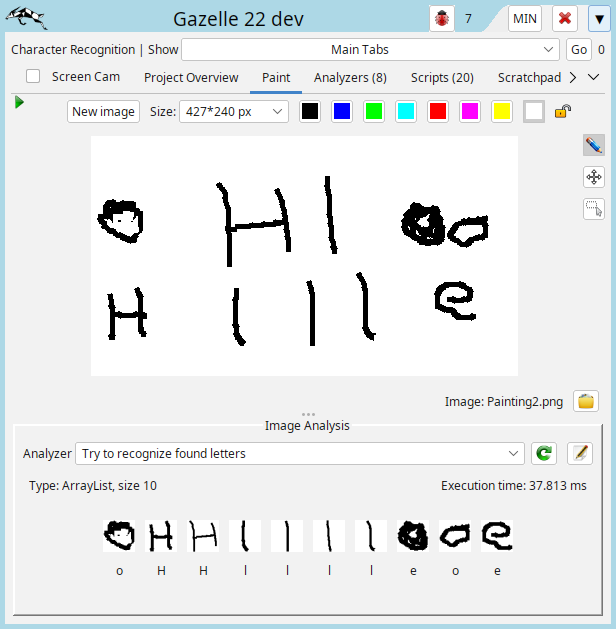Select the move/pan tool

pos(594,177)
